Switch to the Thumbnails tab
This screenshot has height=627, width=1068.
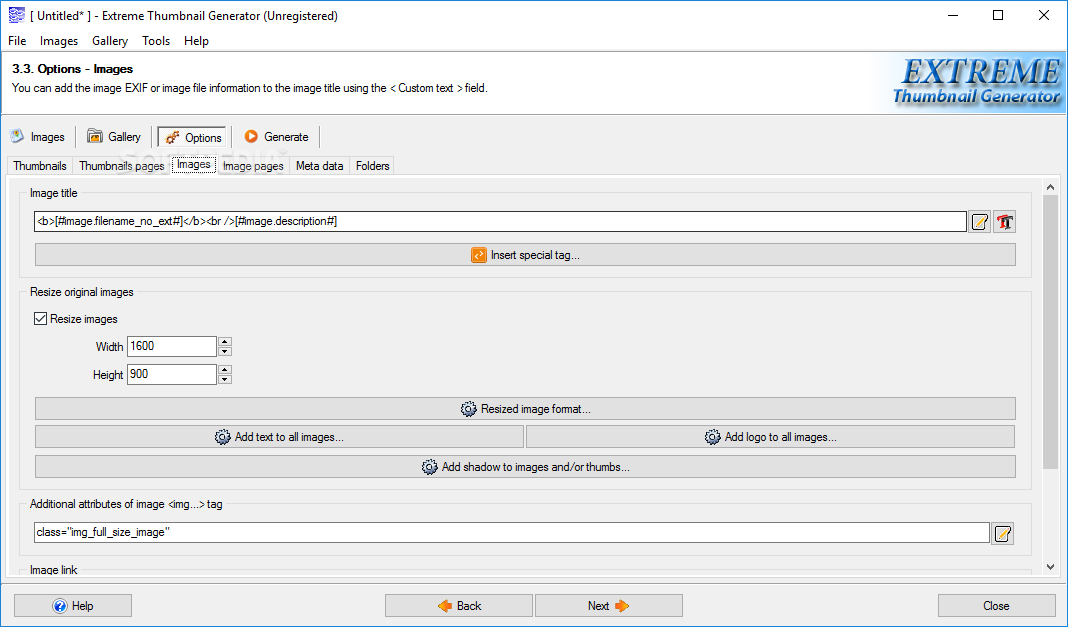tap(40, 165)
